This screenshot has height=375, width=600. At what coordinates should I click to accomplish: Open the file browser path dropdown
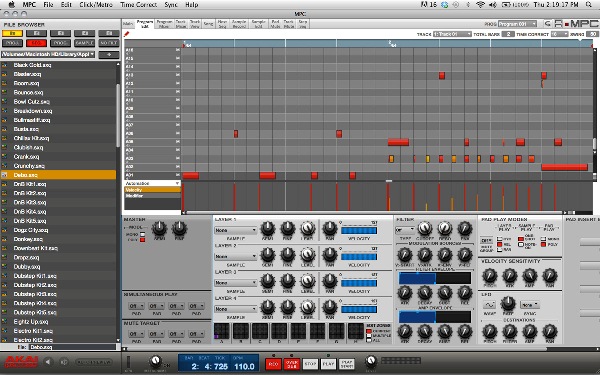(x=48, y=54)
